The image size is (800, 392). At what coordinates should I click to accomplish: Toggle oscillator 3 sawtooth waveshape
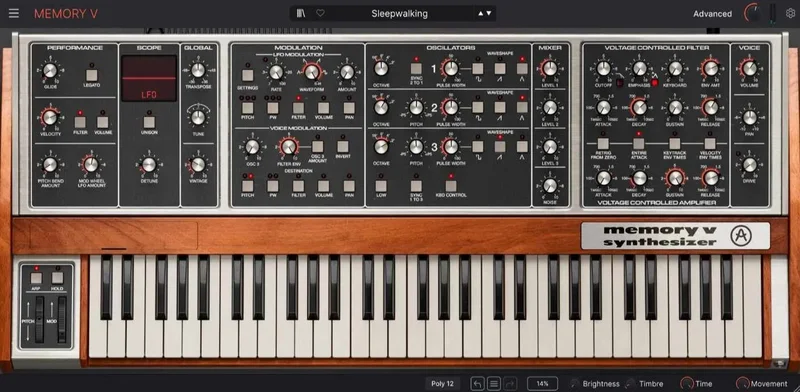click(500, 146)
